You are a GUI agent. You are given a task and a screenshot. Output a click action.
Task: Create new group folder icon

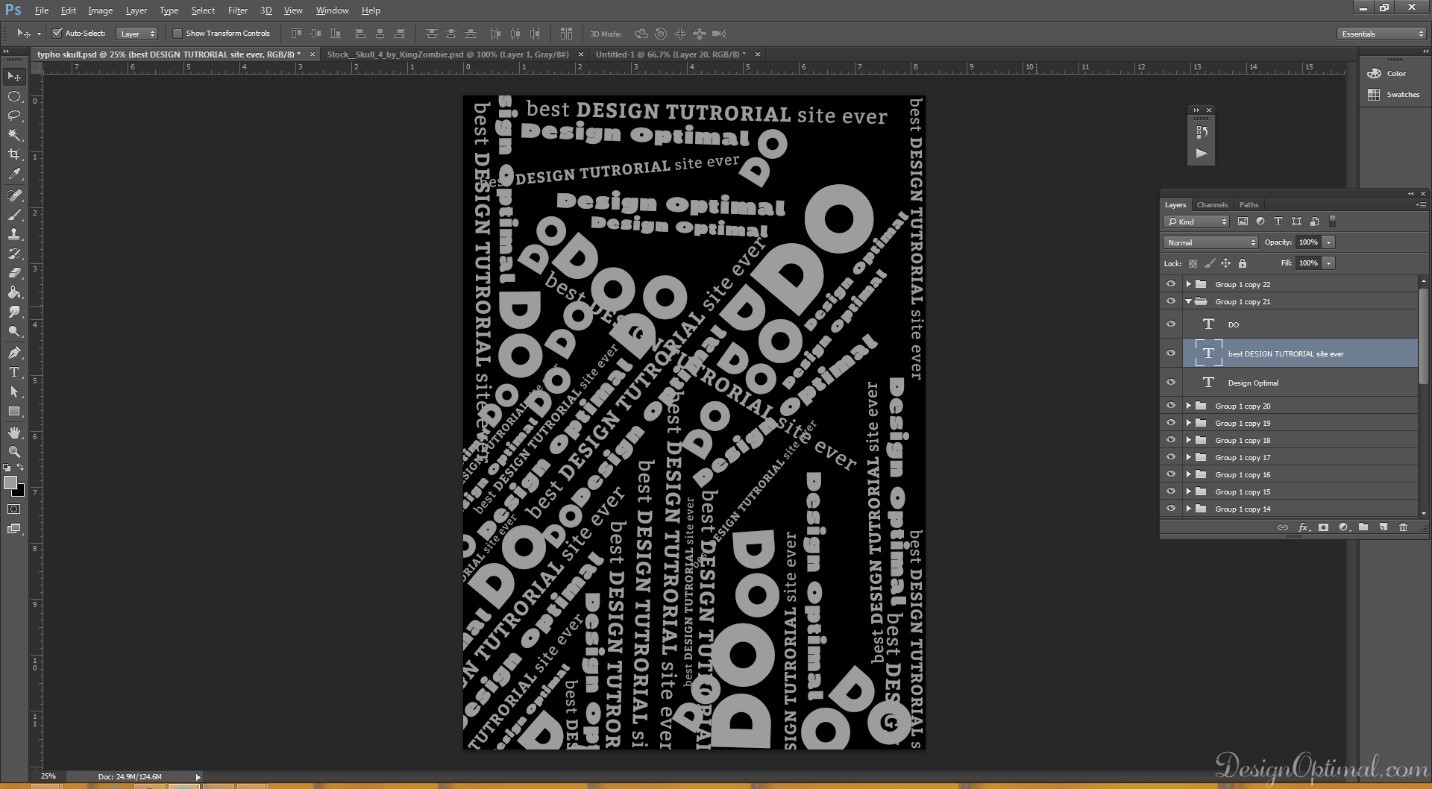click(1363, 527)
